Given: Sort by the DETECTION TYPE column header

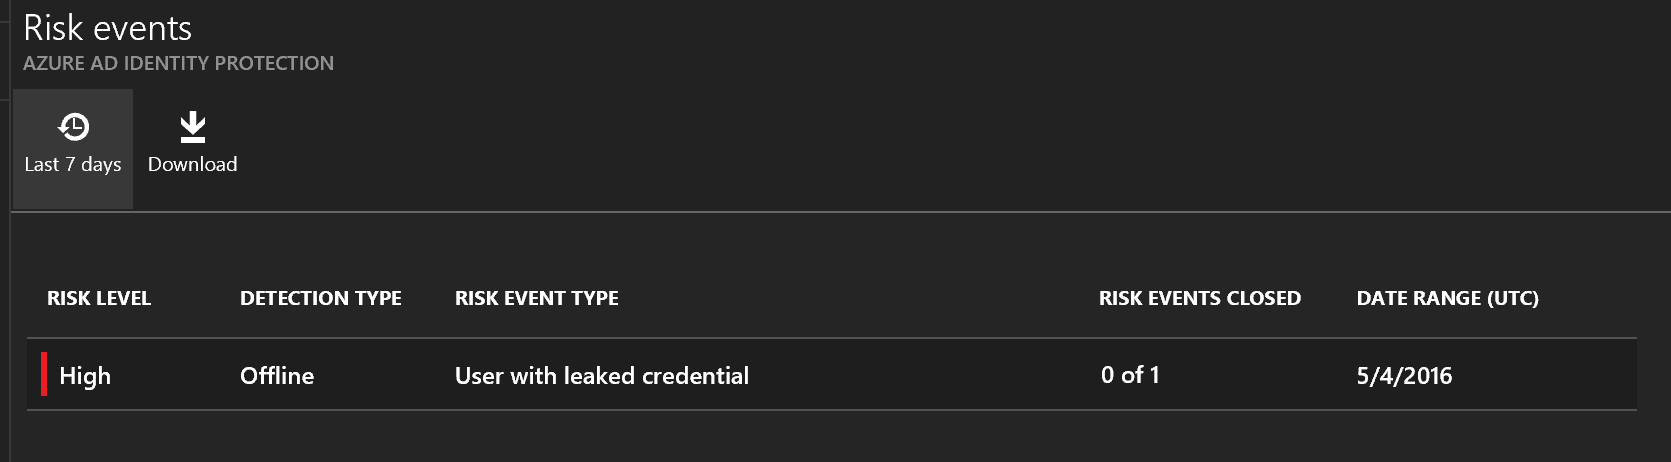Looking at the screenshot, I should (x=320, y=298).
